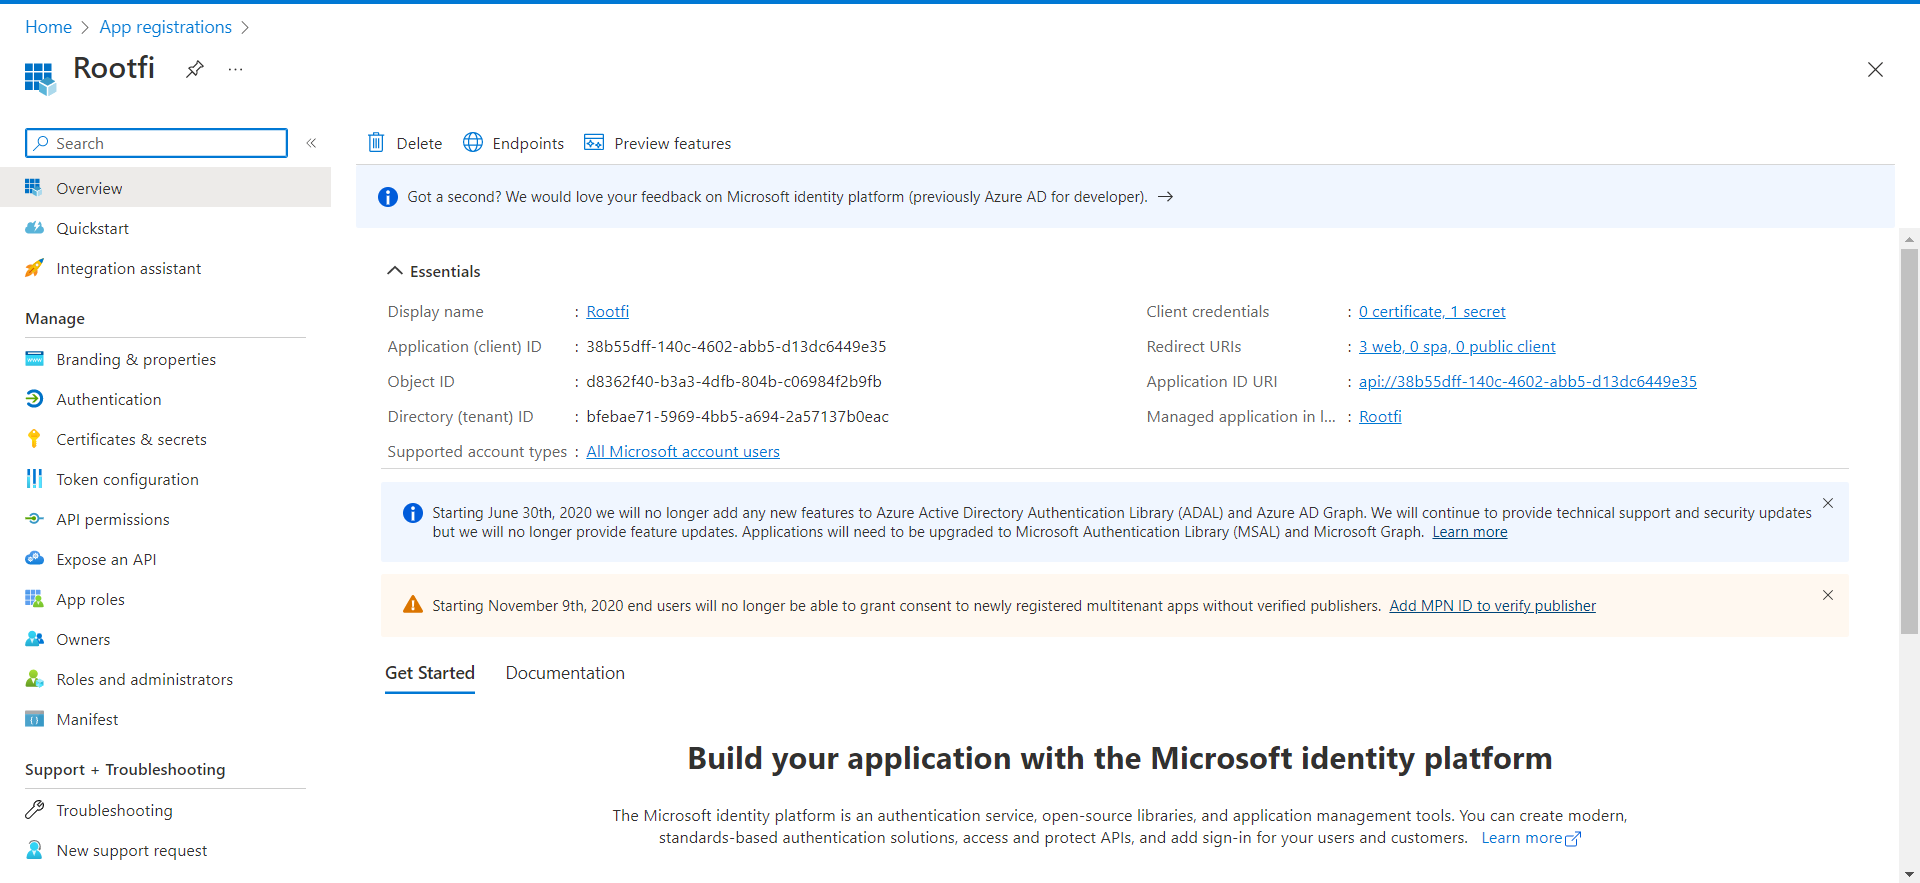The height and width of the screenshot is (883, 1920).
Task: Click Learn more about identity platform
Action: [x=1531, y=838]
